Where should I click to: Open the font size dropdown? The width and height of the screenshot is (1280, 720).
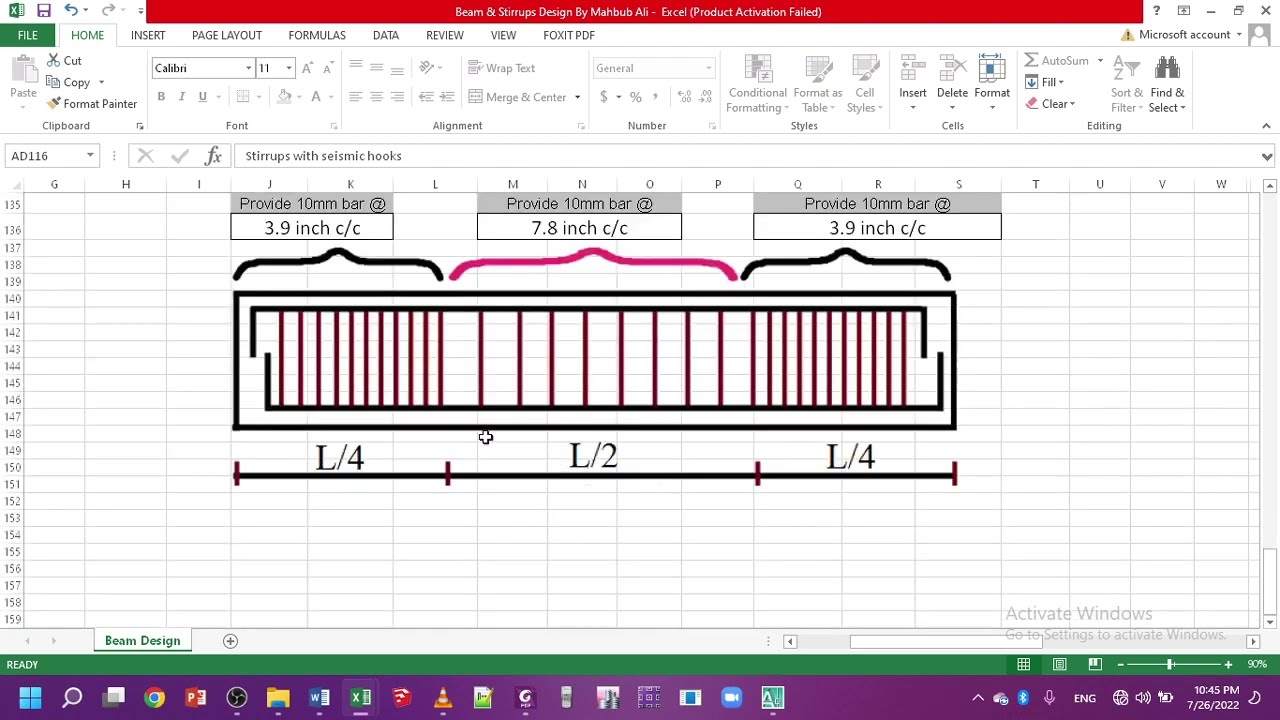point(289,68)
